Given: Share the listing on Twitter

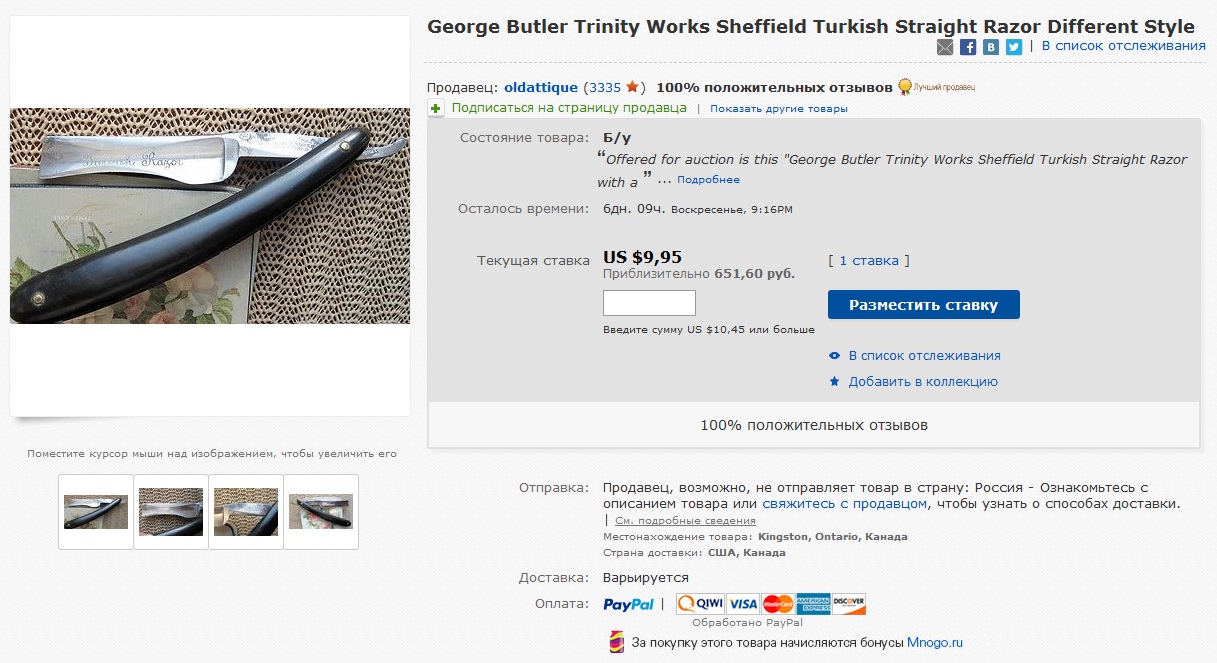Looking at the screenshot, I should coord(1014,47).
